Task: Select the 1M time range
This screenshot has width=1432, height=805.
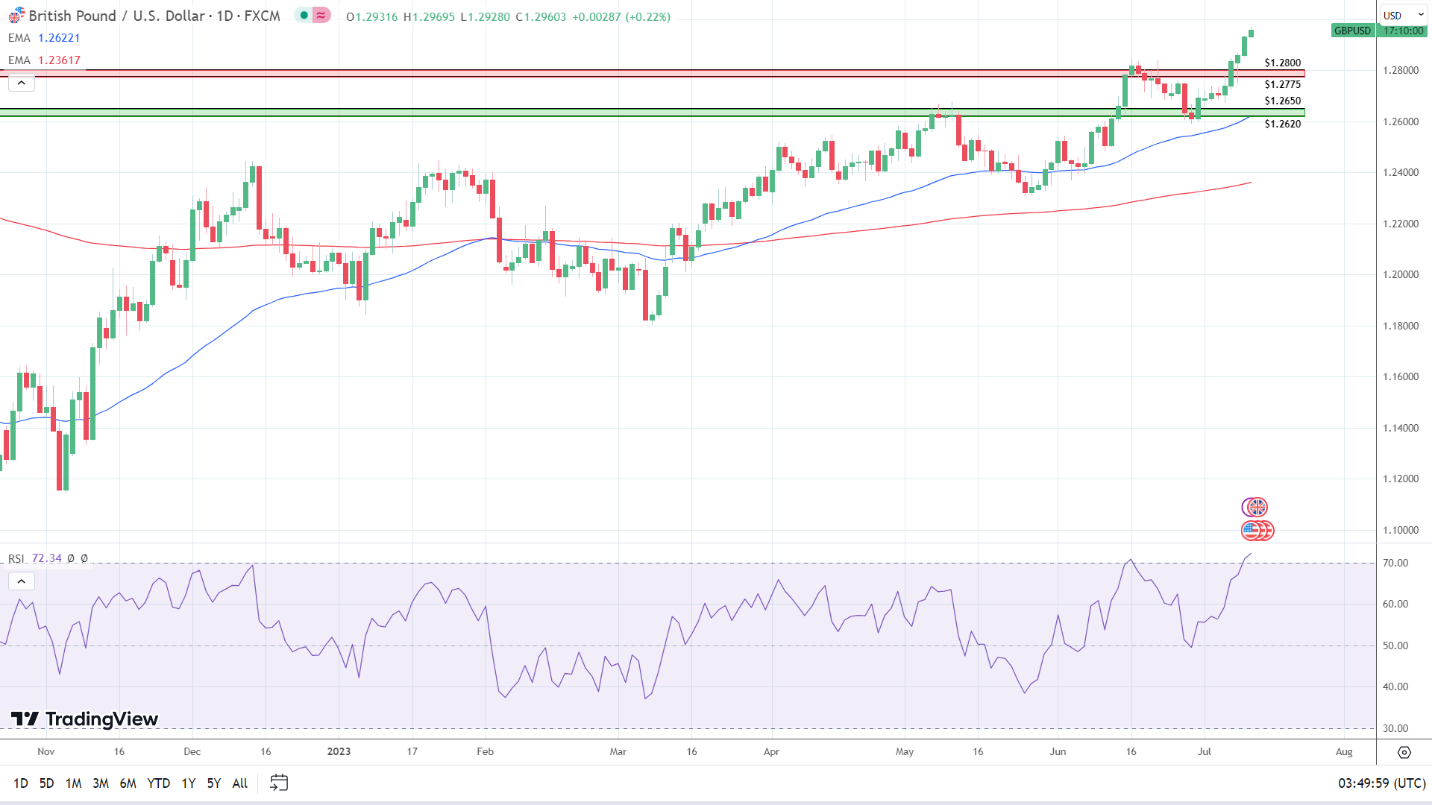Action: click(x=73, y=783)
